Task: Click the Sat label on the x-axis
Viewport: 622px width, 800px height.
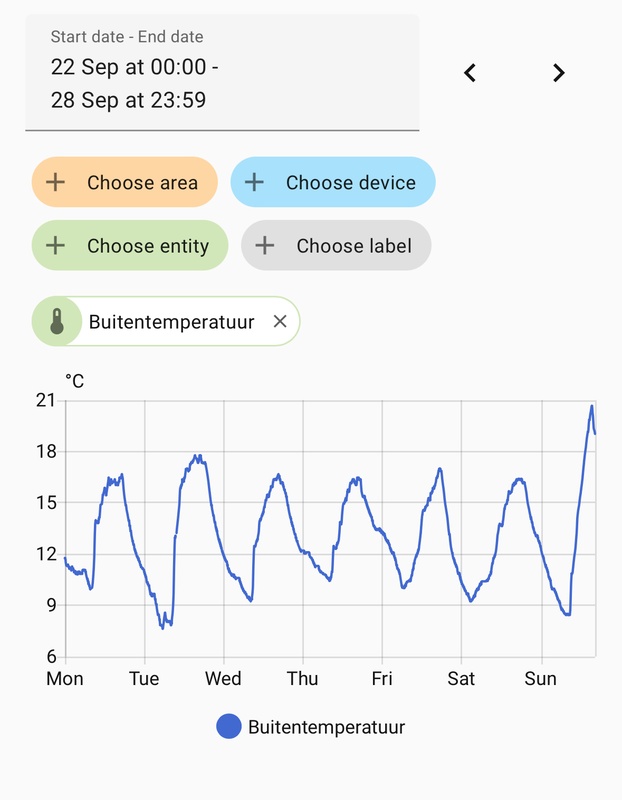Action: [461, 679]
